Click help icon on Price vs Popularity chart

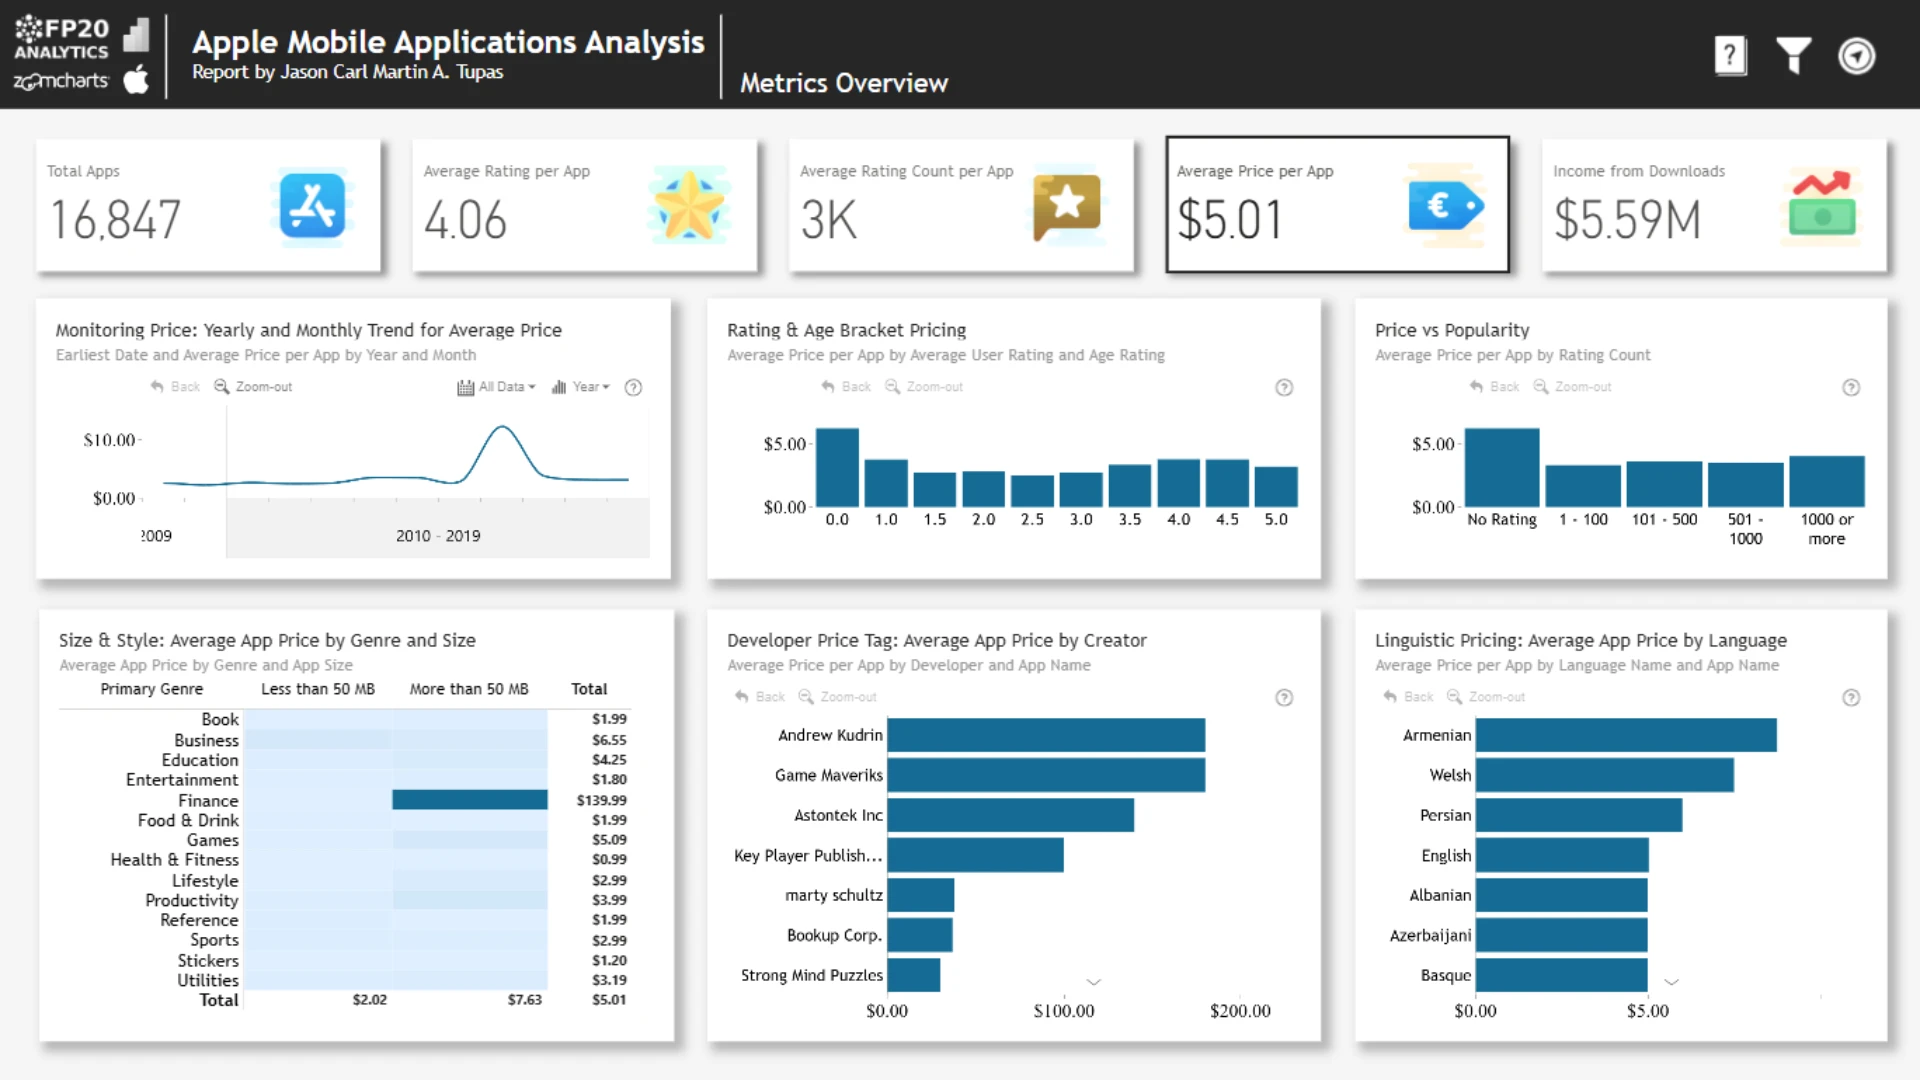tap(1851, 387)
